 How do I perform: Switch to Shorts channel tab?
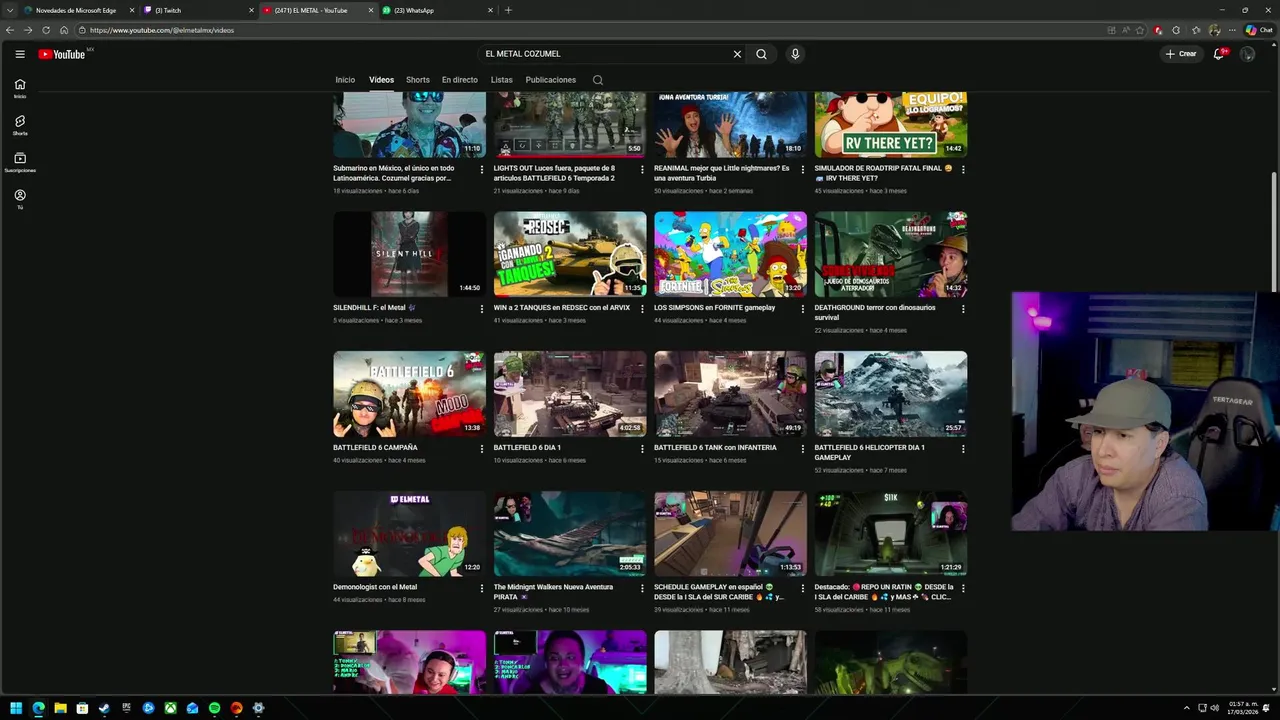(x=418, y=80)
